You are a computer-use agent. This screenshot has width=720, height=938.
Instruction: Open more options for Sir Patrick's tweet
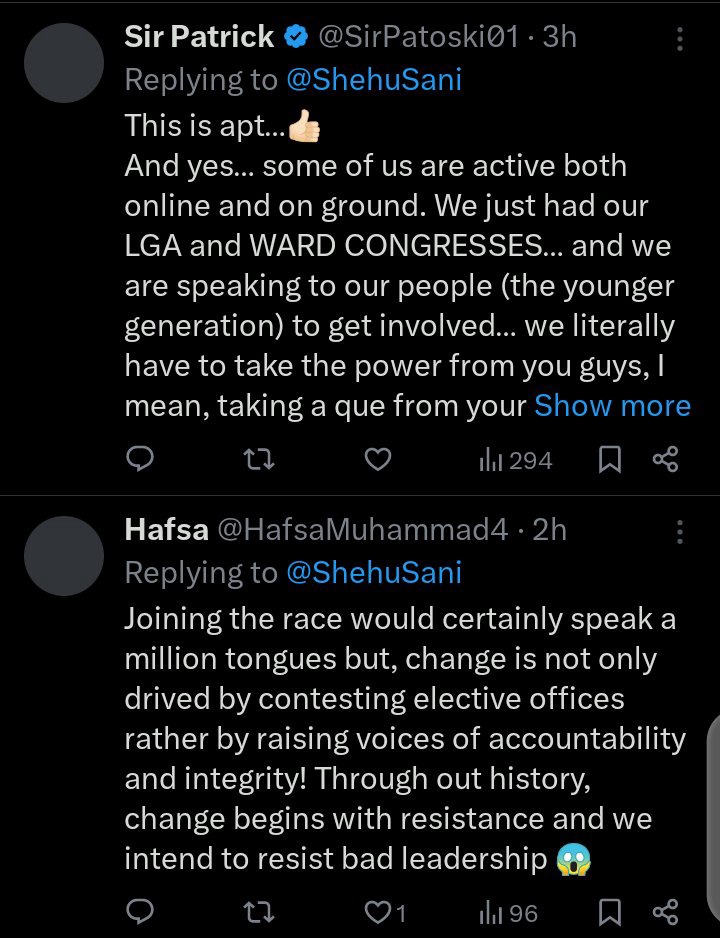tap(680, 39)
